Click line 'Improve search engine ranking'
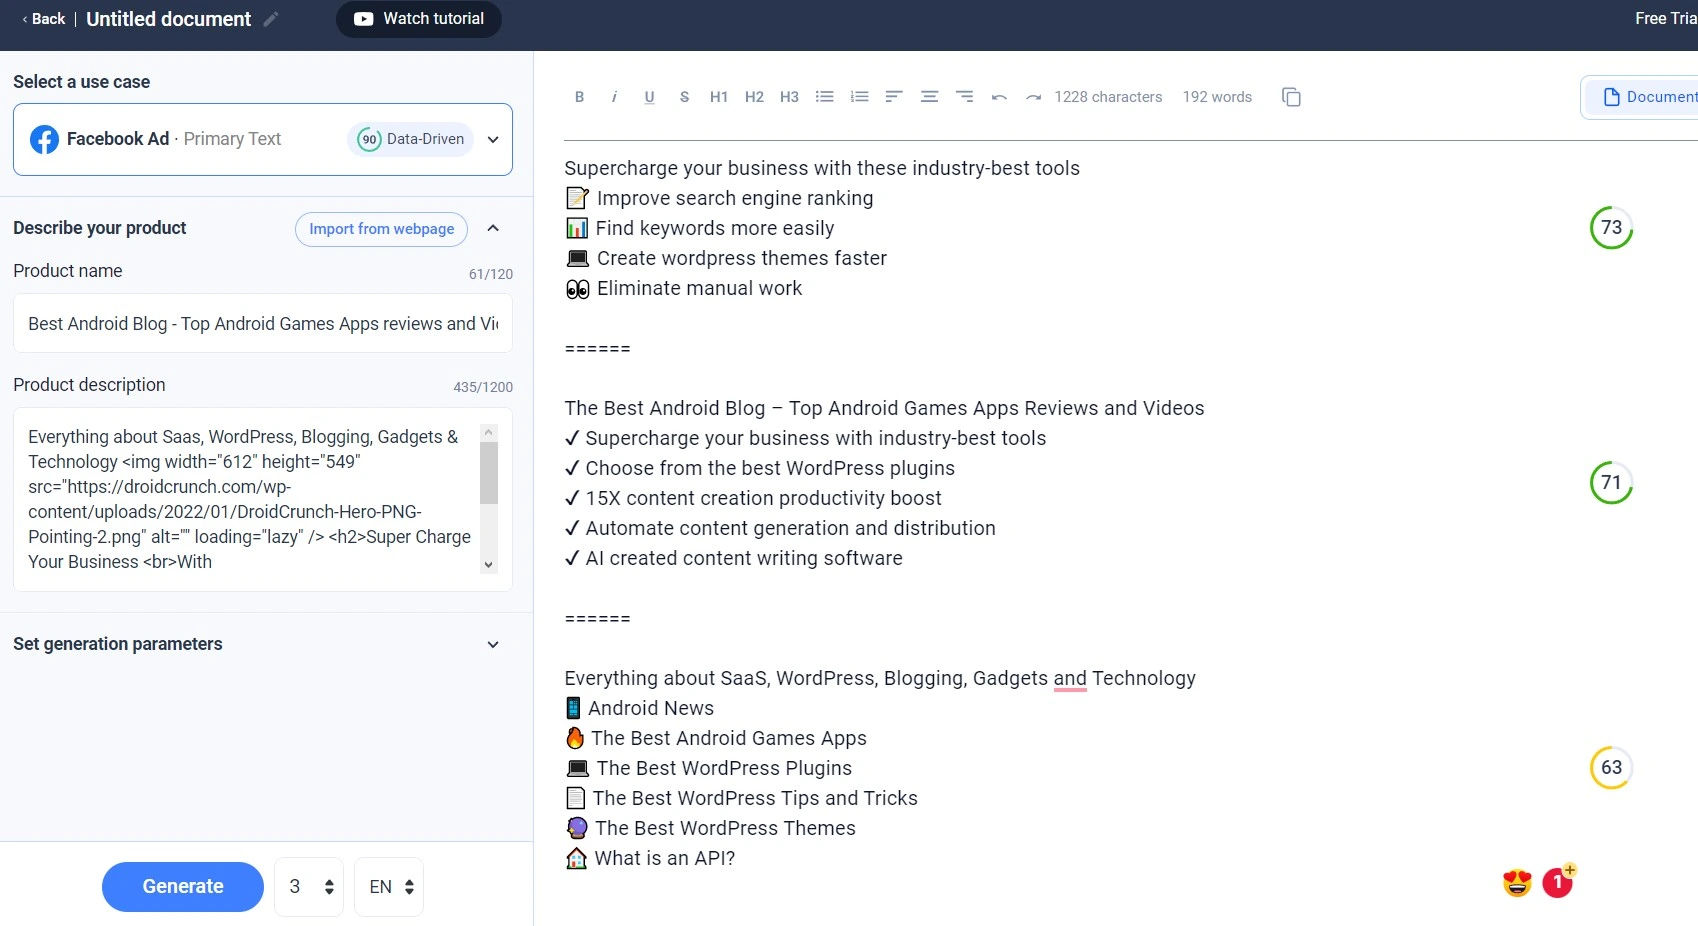The image size is (1698, 926). click(x=735, y=198)
